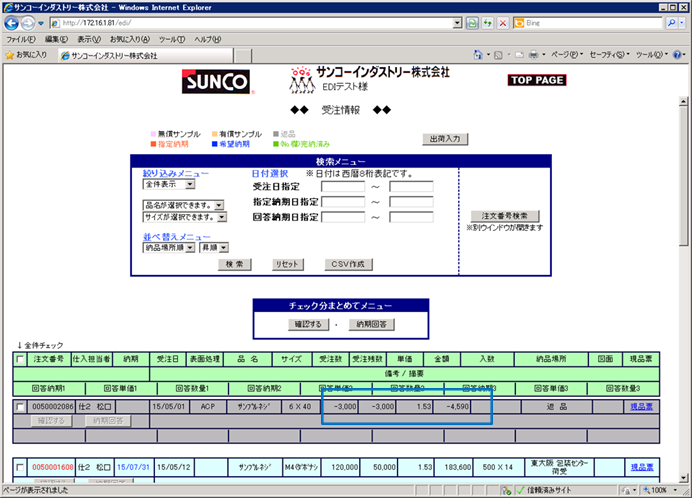Viewport: 692px width, 498px height.
Task: Click the scrollbar down arrow
Action: 683,477
